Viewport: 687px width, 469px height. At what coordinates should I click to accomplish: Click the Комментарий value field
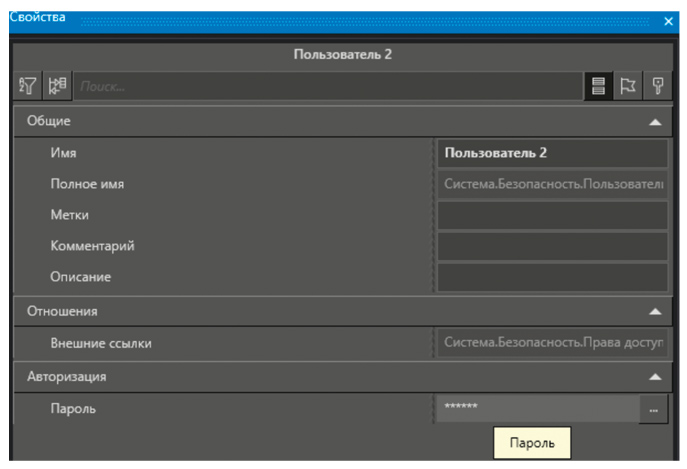(551, 246)
